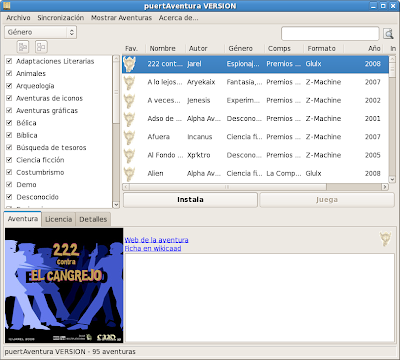Image resolution: width=400 pixels, height=360 pixels.
Task: Toggle Aventuras de iconos checkbox
Action: (9, 98)
